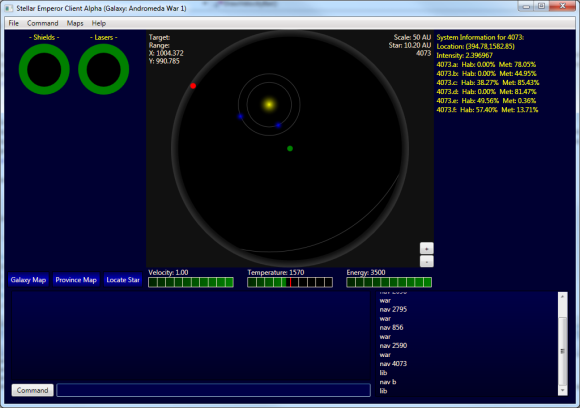This screenshot has height=408, width=580.
Task: Open the Maps menu
Action: (x=75, y=23)
